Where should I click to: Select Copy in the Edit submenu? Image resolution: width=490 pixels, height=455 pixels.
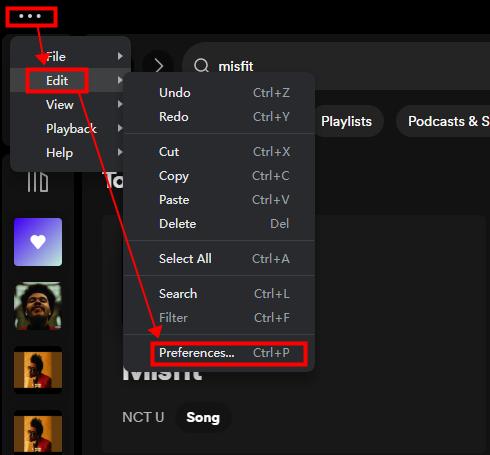click(219, 176)
